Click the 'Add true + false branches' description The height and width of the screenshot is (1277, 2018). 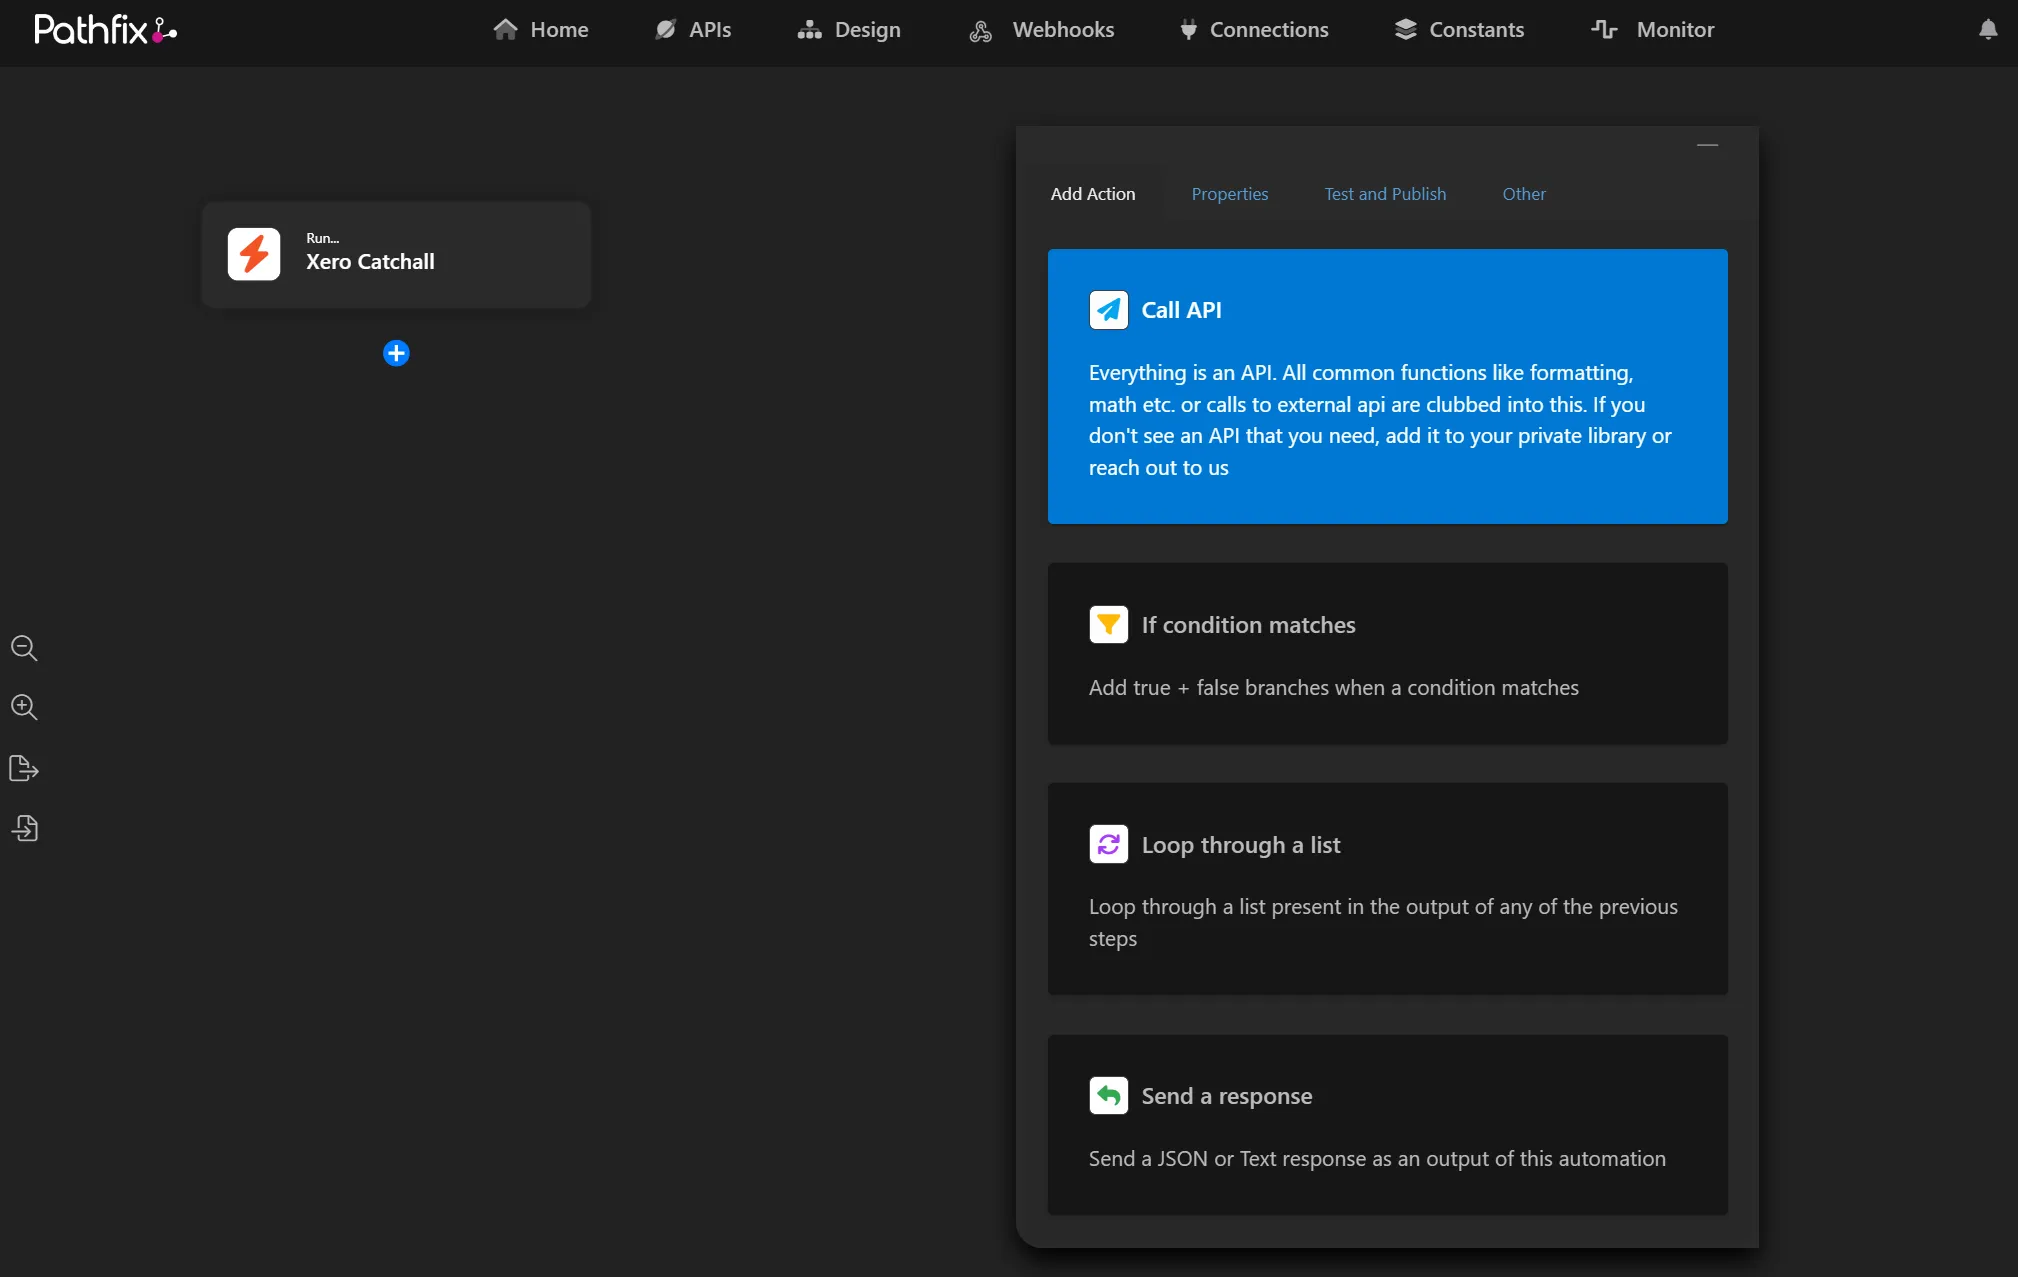pyautogui.click(x=1333, y=688)
